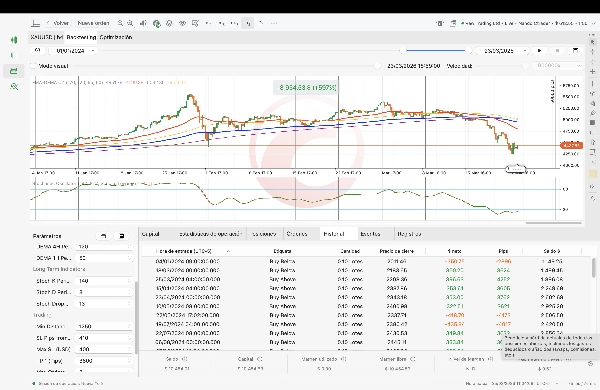The width and height of the screenshot is (600, 390).
Task: Open the three-dots more options icon
Action: click(x=274, y=23)
